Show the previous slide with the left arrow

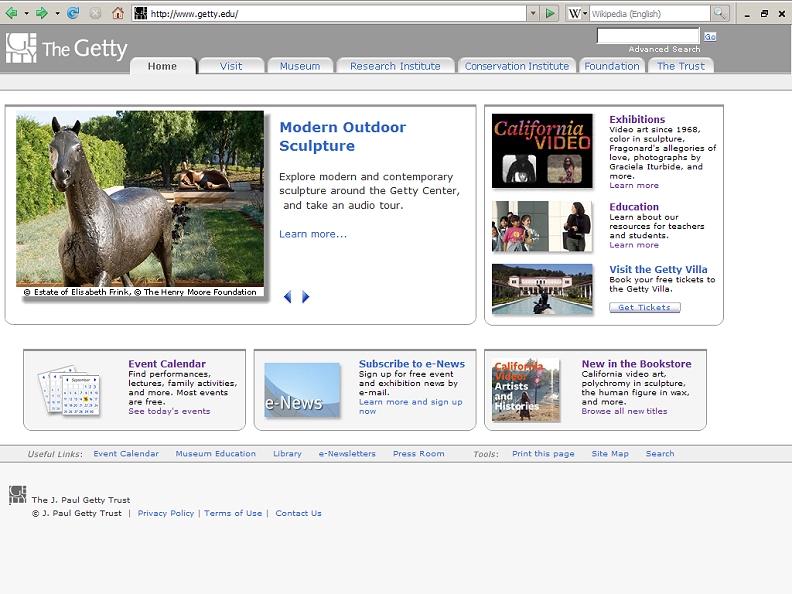point(287,297)
